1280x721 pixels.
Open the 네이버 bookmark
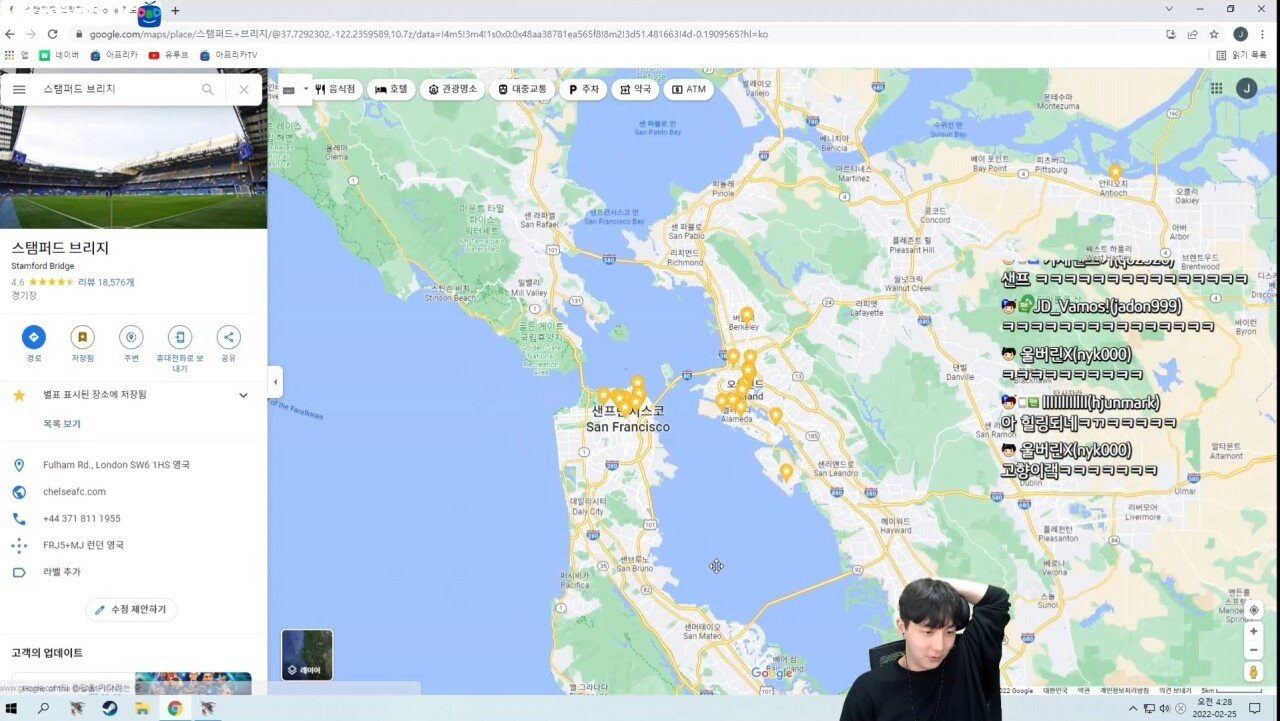point(59,55)
